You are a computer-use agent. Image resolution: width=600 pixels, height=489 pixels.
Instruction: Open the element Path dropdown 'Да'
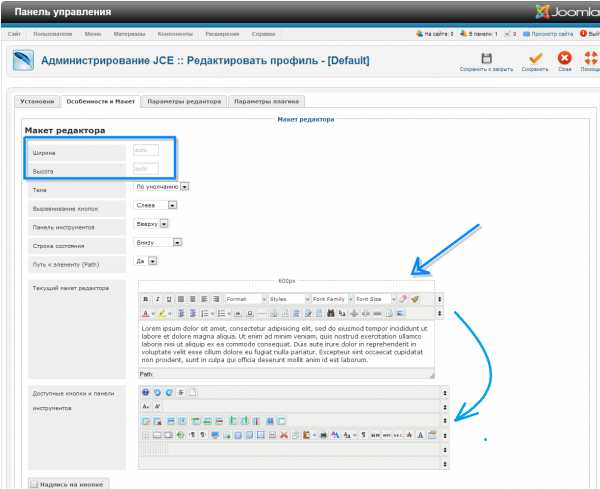pyautogui.click(x=146, y=261)
